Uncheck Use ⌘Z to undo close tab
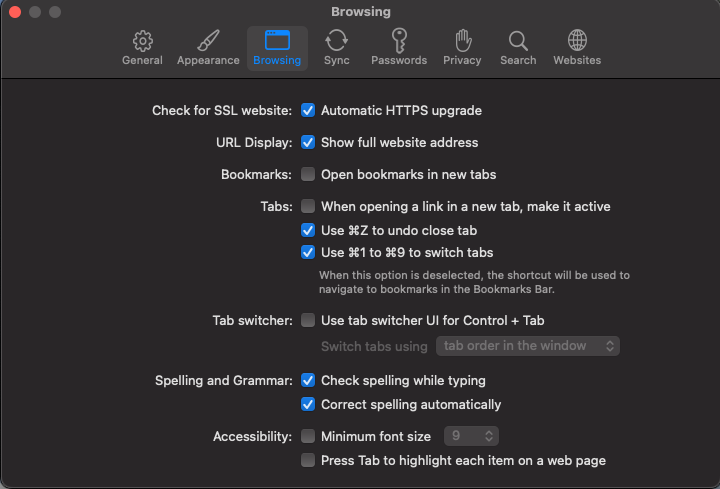Screen dimensions: 720x489 309,230
